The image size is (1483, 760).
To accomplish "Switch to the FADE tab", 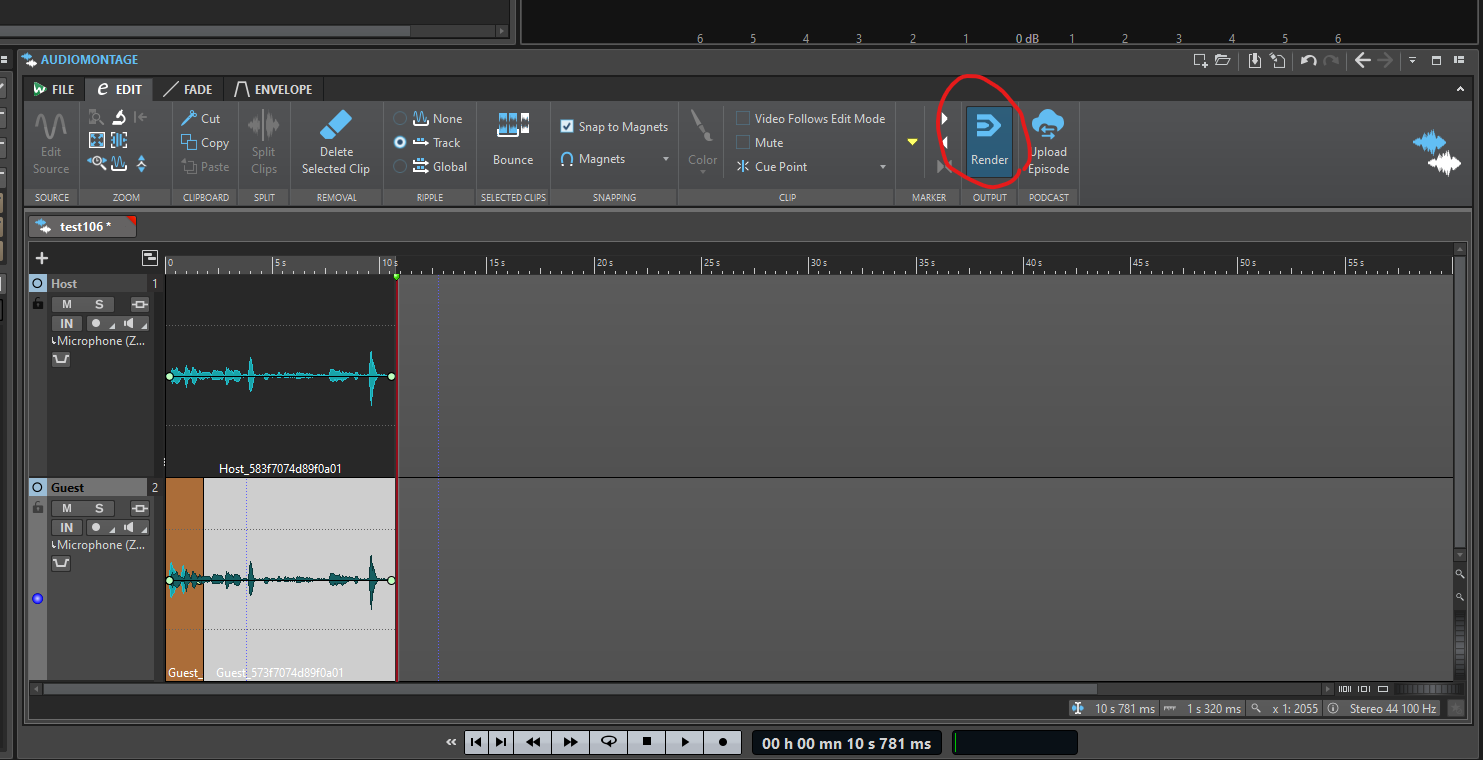I will tap(188, 89).
